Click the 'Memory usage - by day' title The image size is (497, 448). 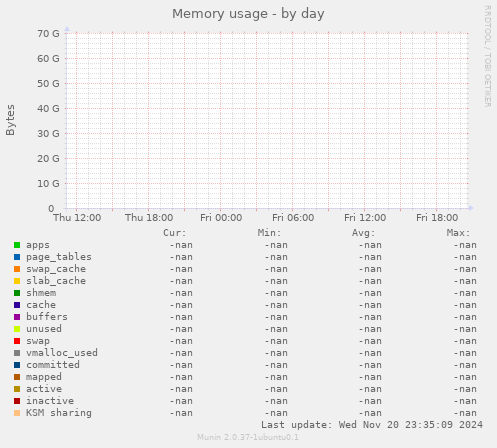[248, 14]
